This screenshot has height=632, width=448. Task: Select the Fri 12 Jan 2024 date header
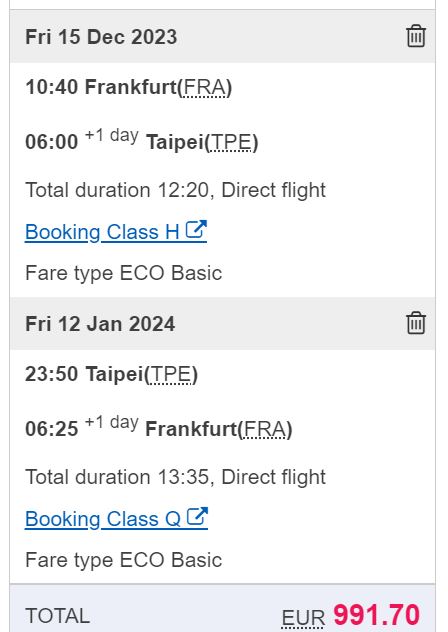100,324
